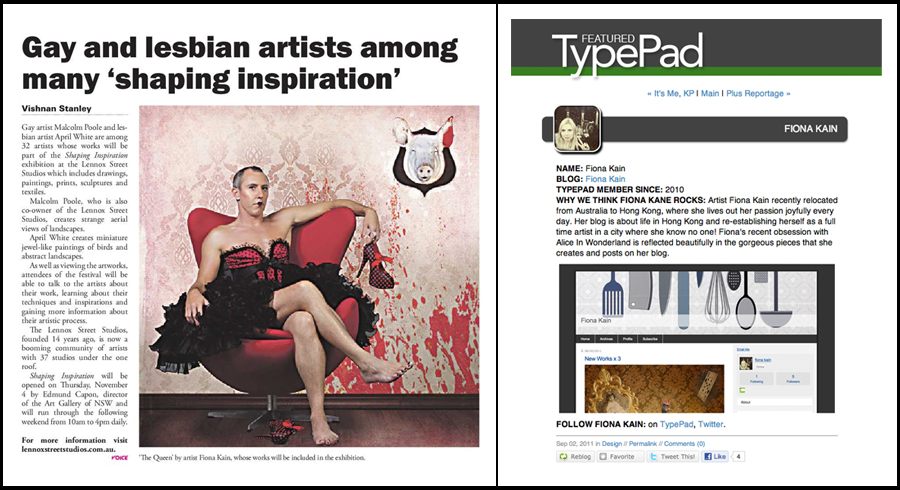
Task: Click Fiona Kain's profile avatar photo
Action: pos(577,130)
